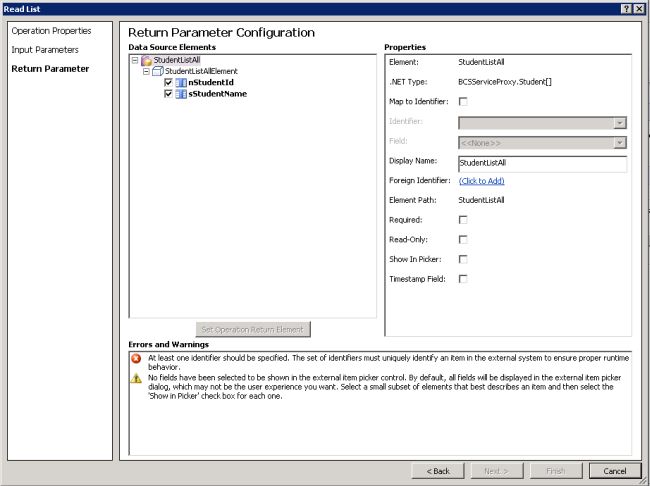The image size is (650, 486).
Task: Switch to Input Parameters page
Action: [x=44, y=49]
